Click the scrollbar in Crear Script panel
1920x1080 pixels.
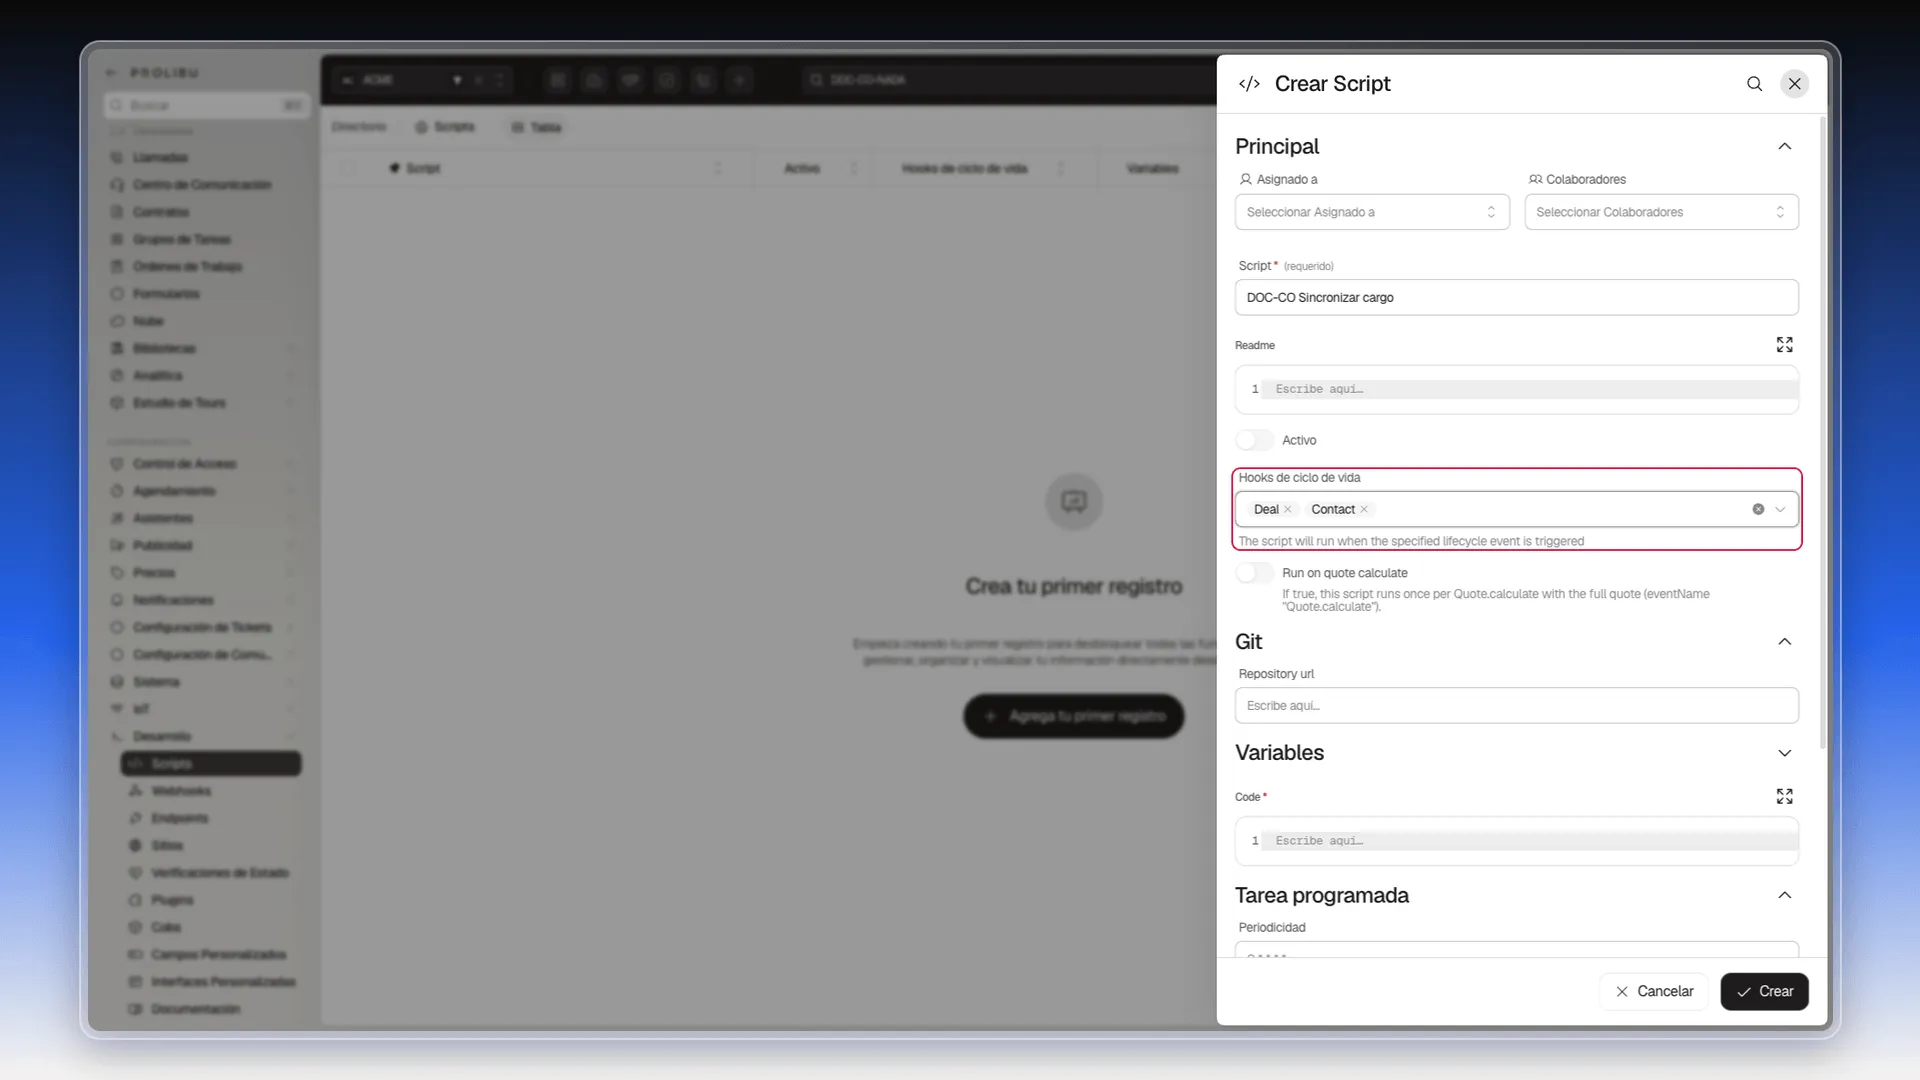[1822, 432]
